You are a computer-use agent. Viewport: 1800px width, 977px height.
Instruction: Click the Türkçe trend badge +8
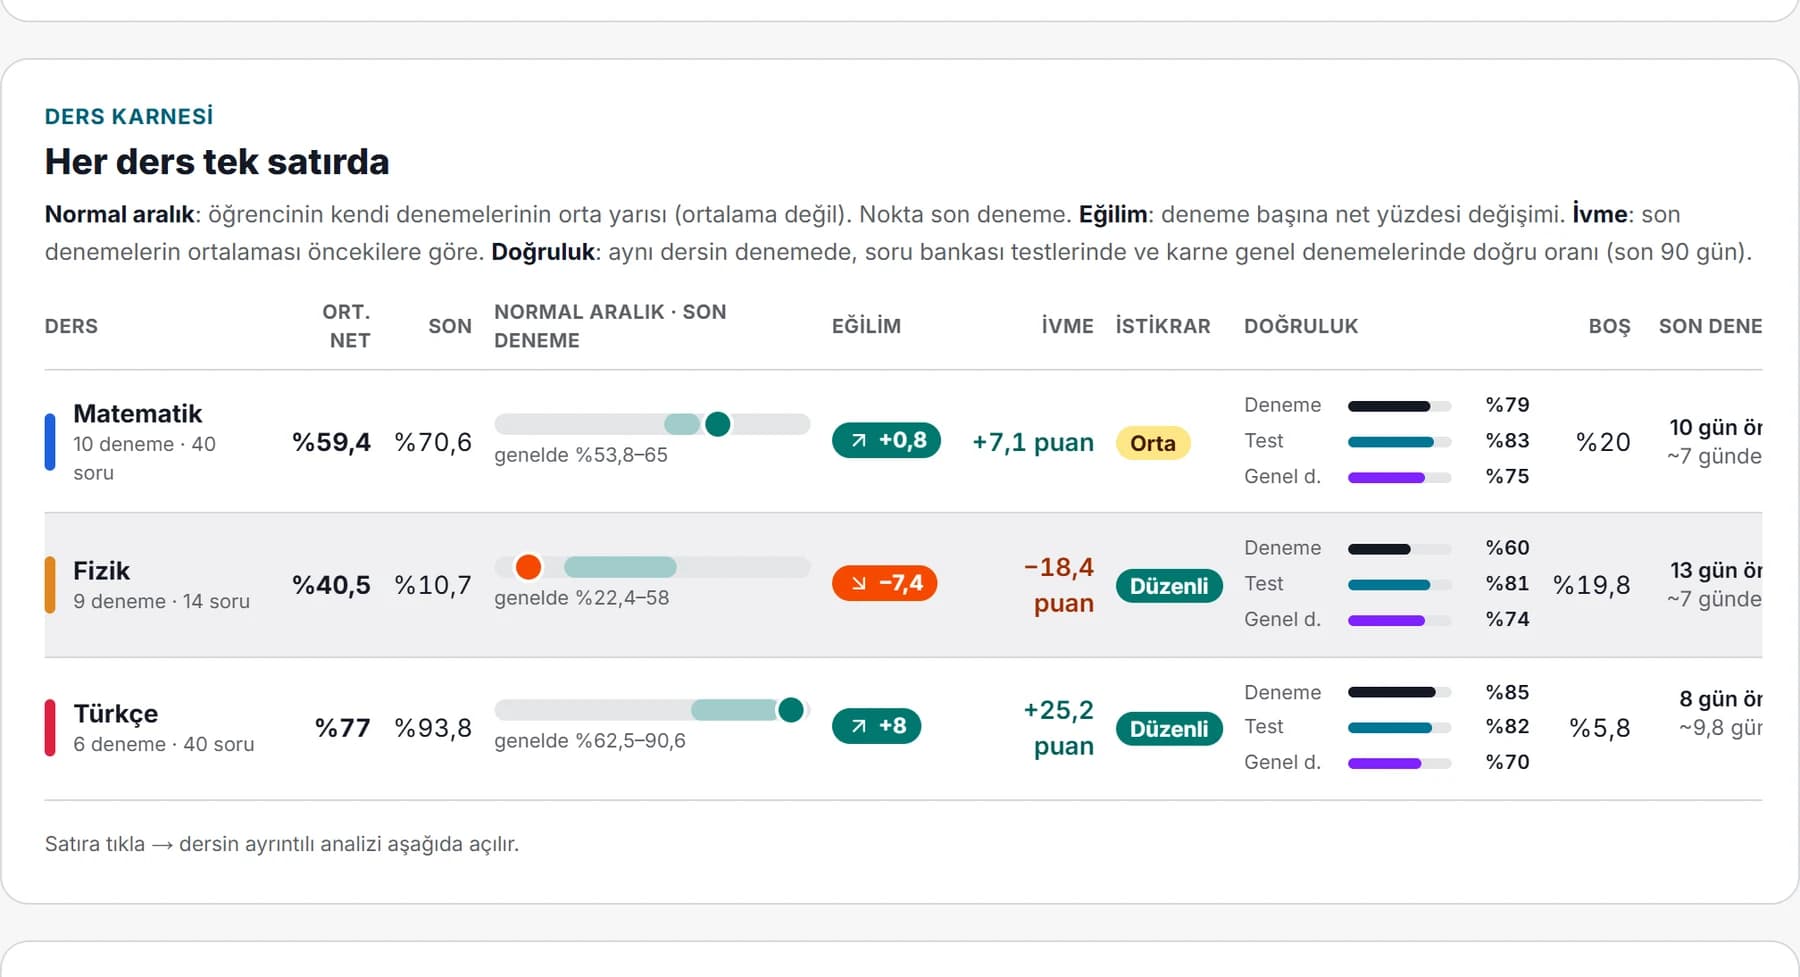[876, 726]
